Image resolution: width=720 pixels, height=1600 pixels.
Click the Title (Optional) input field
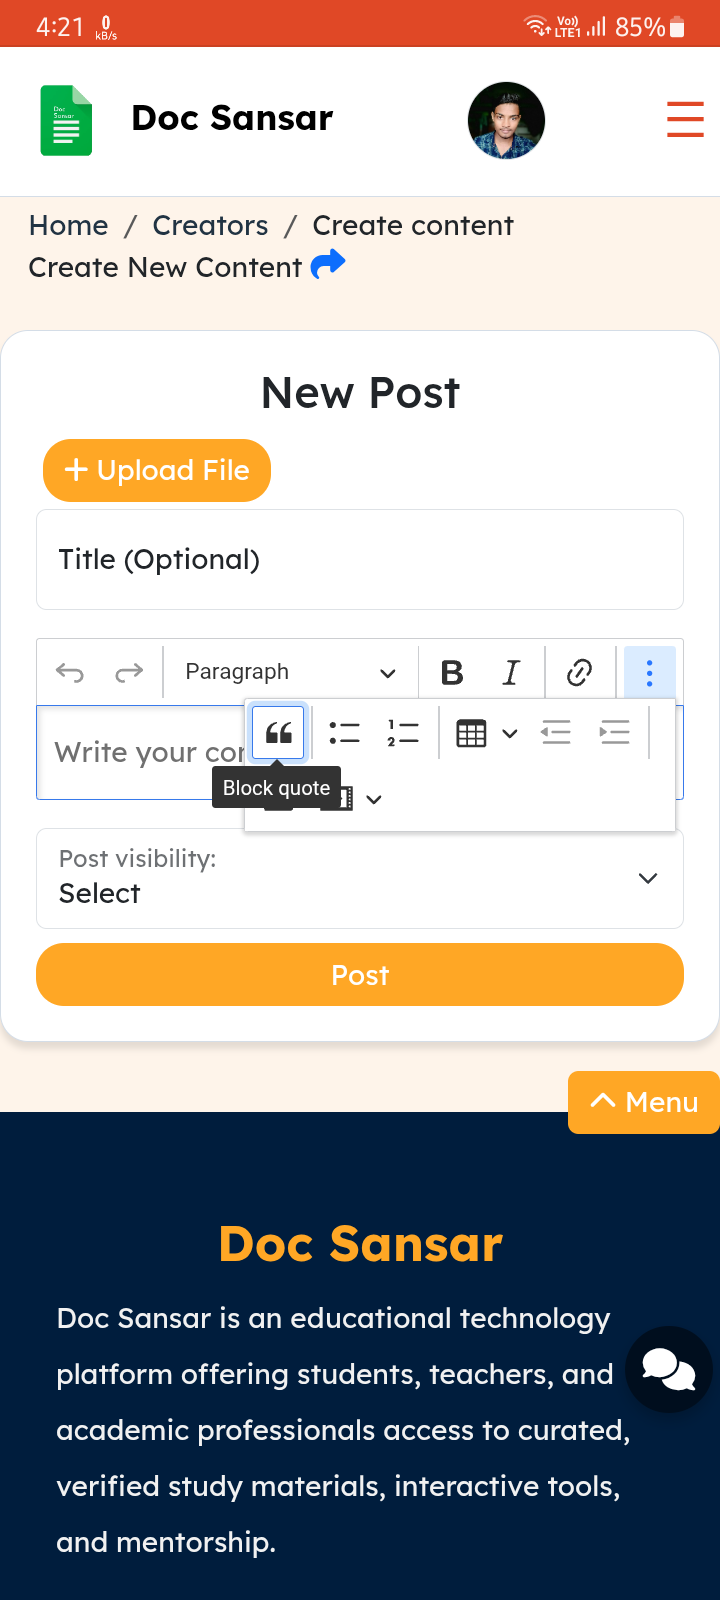(360, 560)
